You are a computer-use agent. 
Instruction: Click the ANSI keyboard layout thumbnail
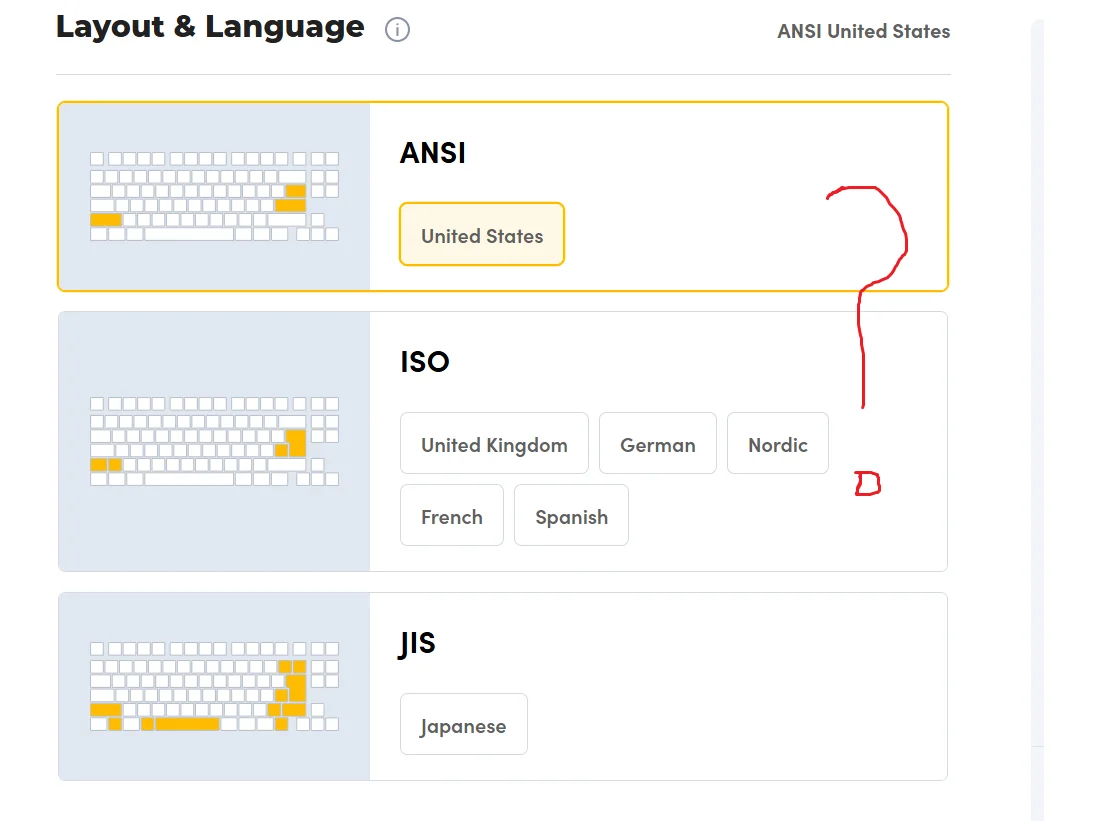tap(214, 196)
